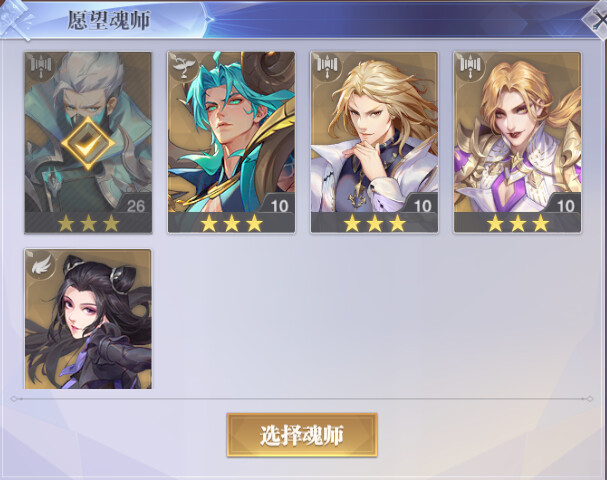Viewport: 607px width, 480px height.
Task: Click the hammer emblem in the title corner
Action: 15,19
